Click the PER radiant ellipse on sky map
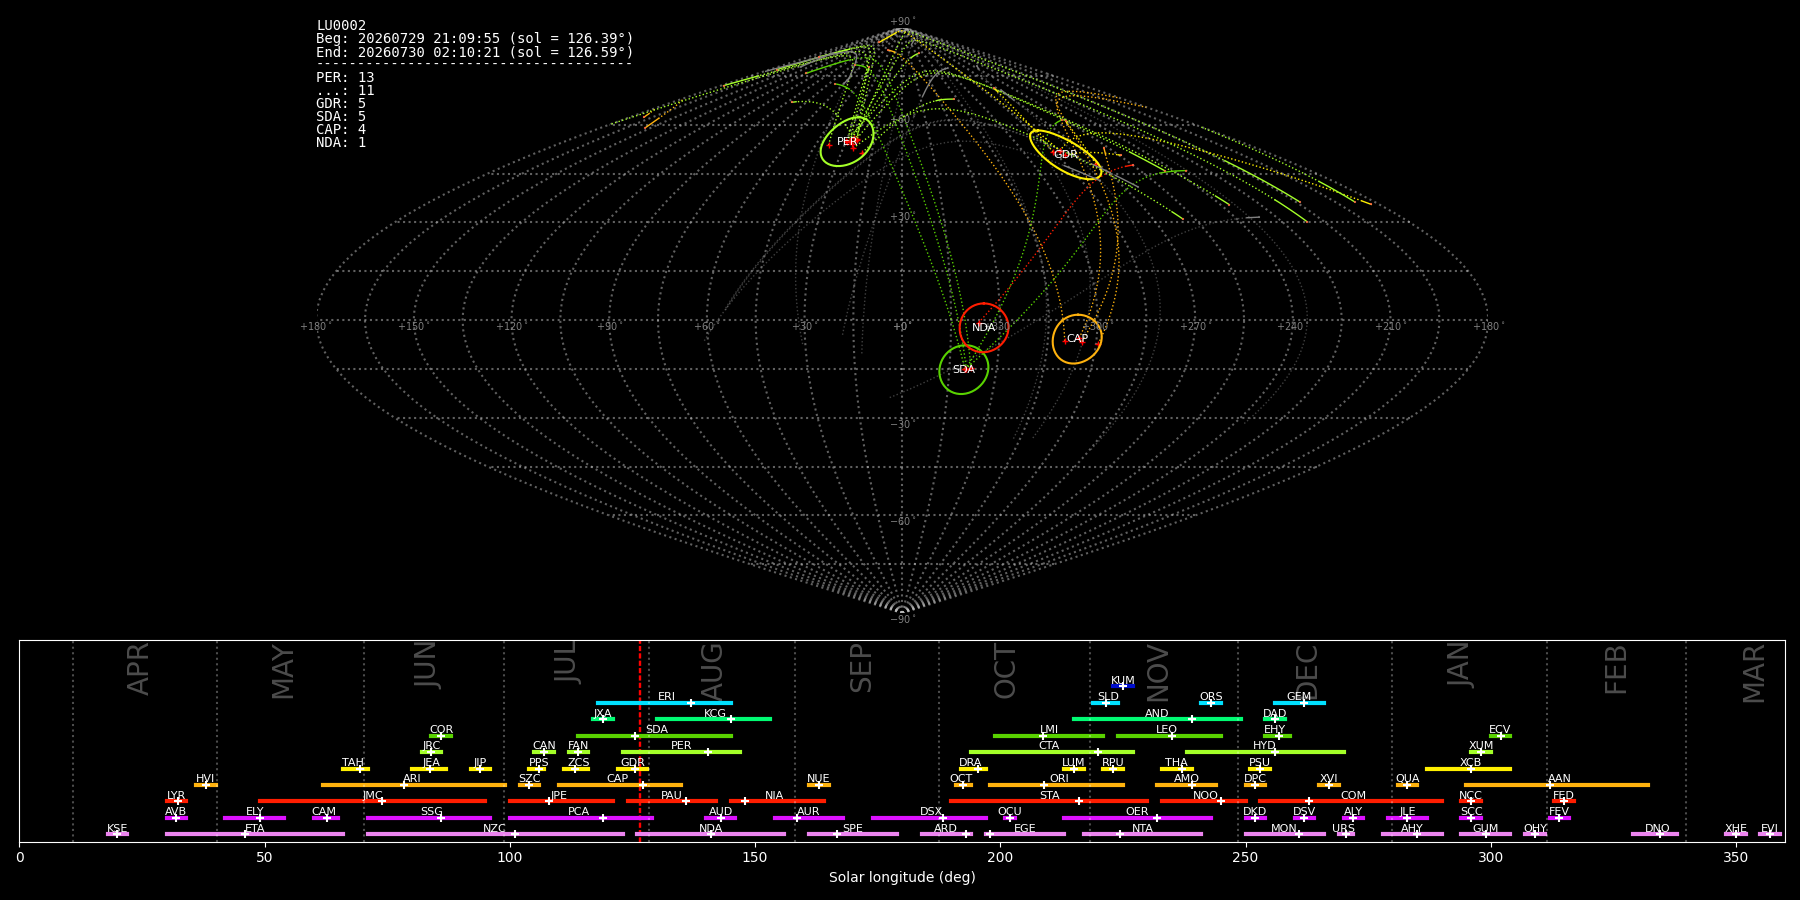This screenshot has width=1800, height=900. pyautogui.click(x=847, y=141)
